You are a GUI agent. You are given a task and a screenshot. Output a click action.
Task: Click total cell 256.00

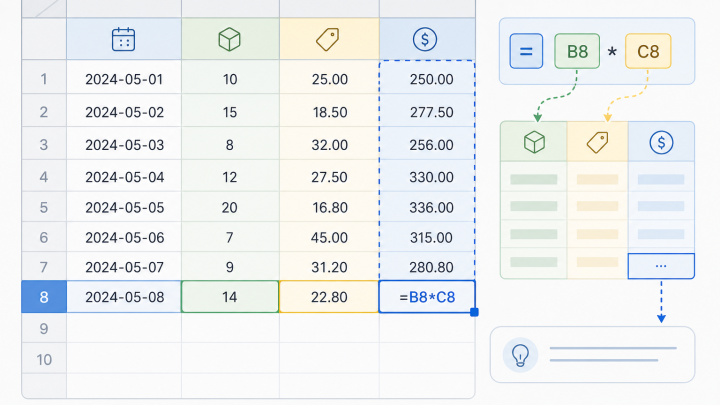click(427, 145)
